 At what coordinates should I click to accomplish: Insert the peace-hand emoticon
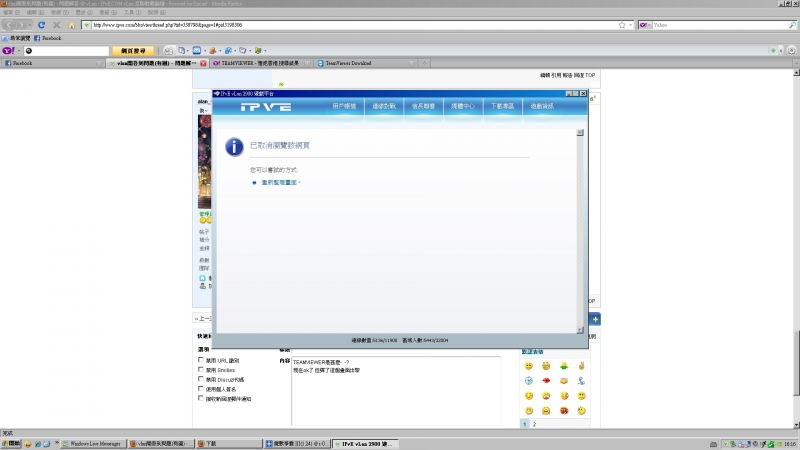(x=581, y=366)
